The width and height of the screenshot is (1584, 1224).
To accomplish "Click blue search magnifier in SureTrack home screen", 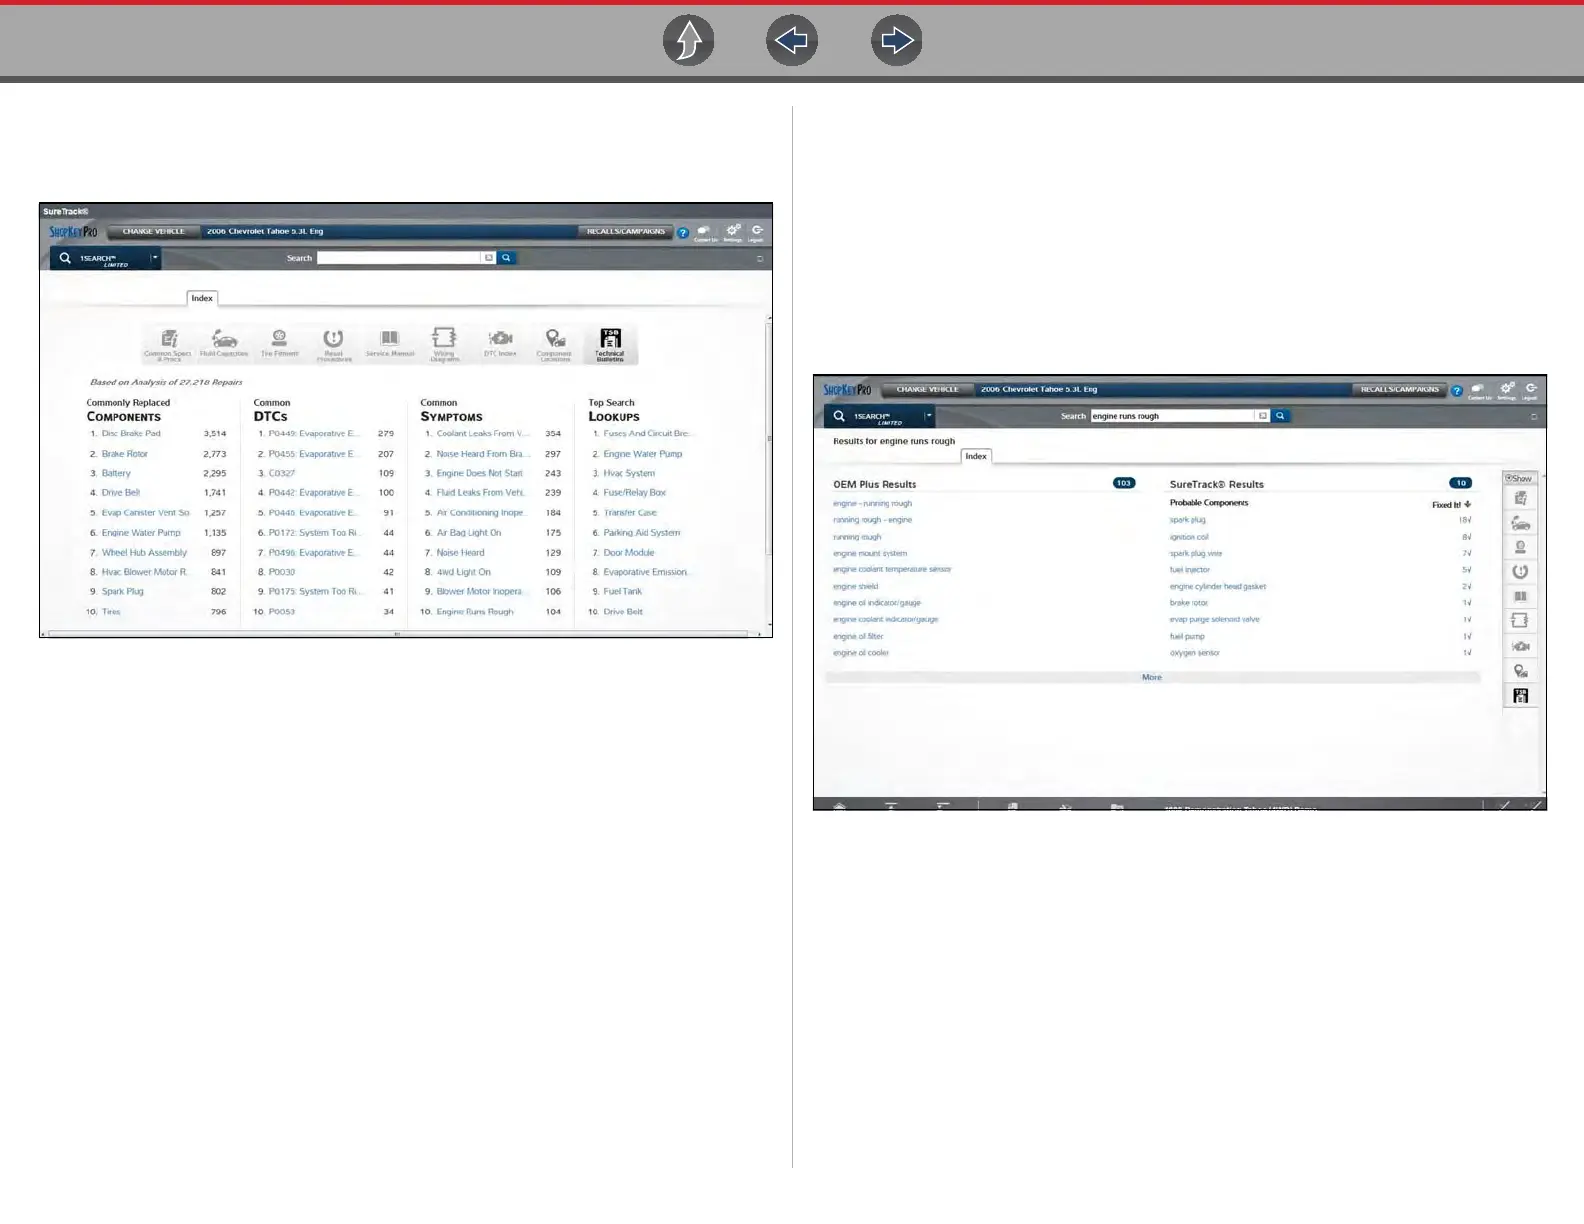I will tap(506, 258).
